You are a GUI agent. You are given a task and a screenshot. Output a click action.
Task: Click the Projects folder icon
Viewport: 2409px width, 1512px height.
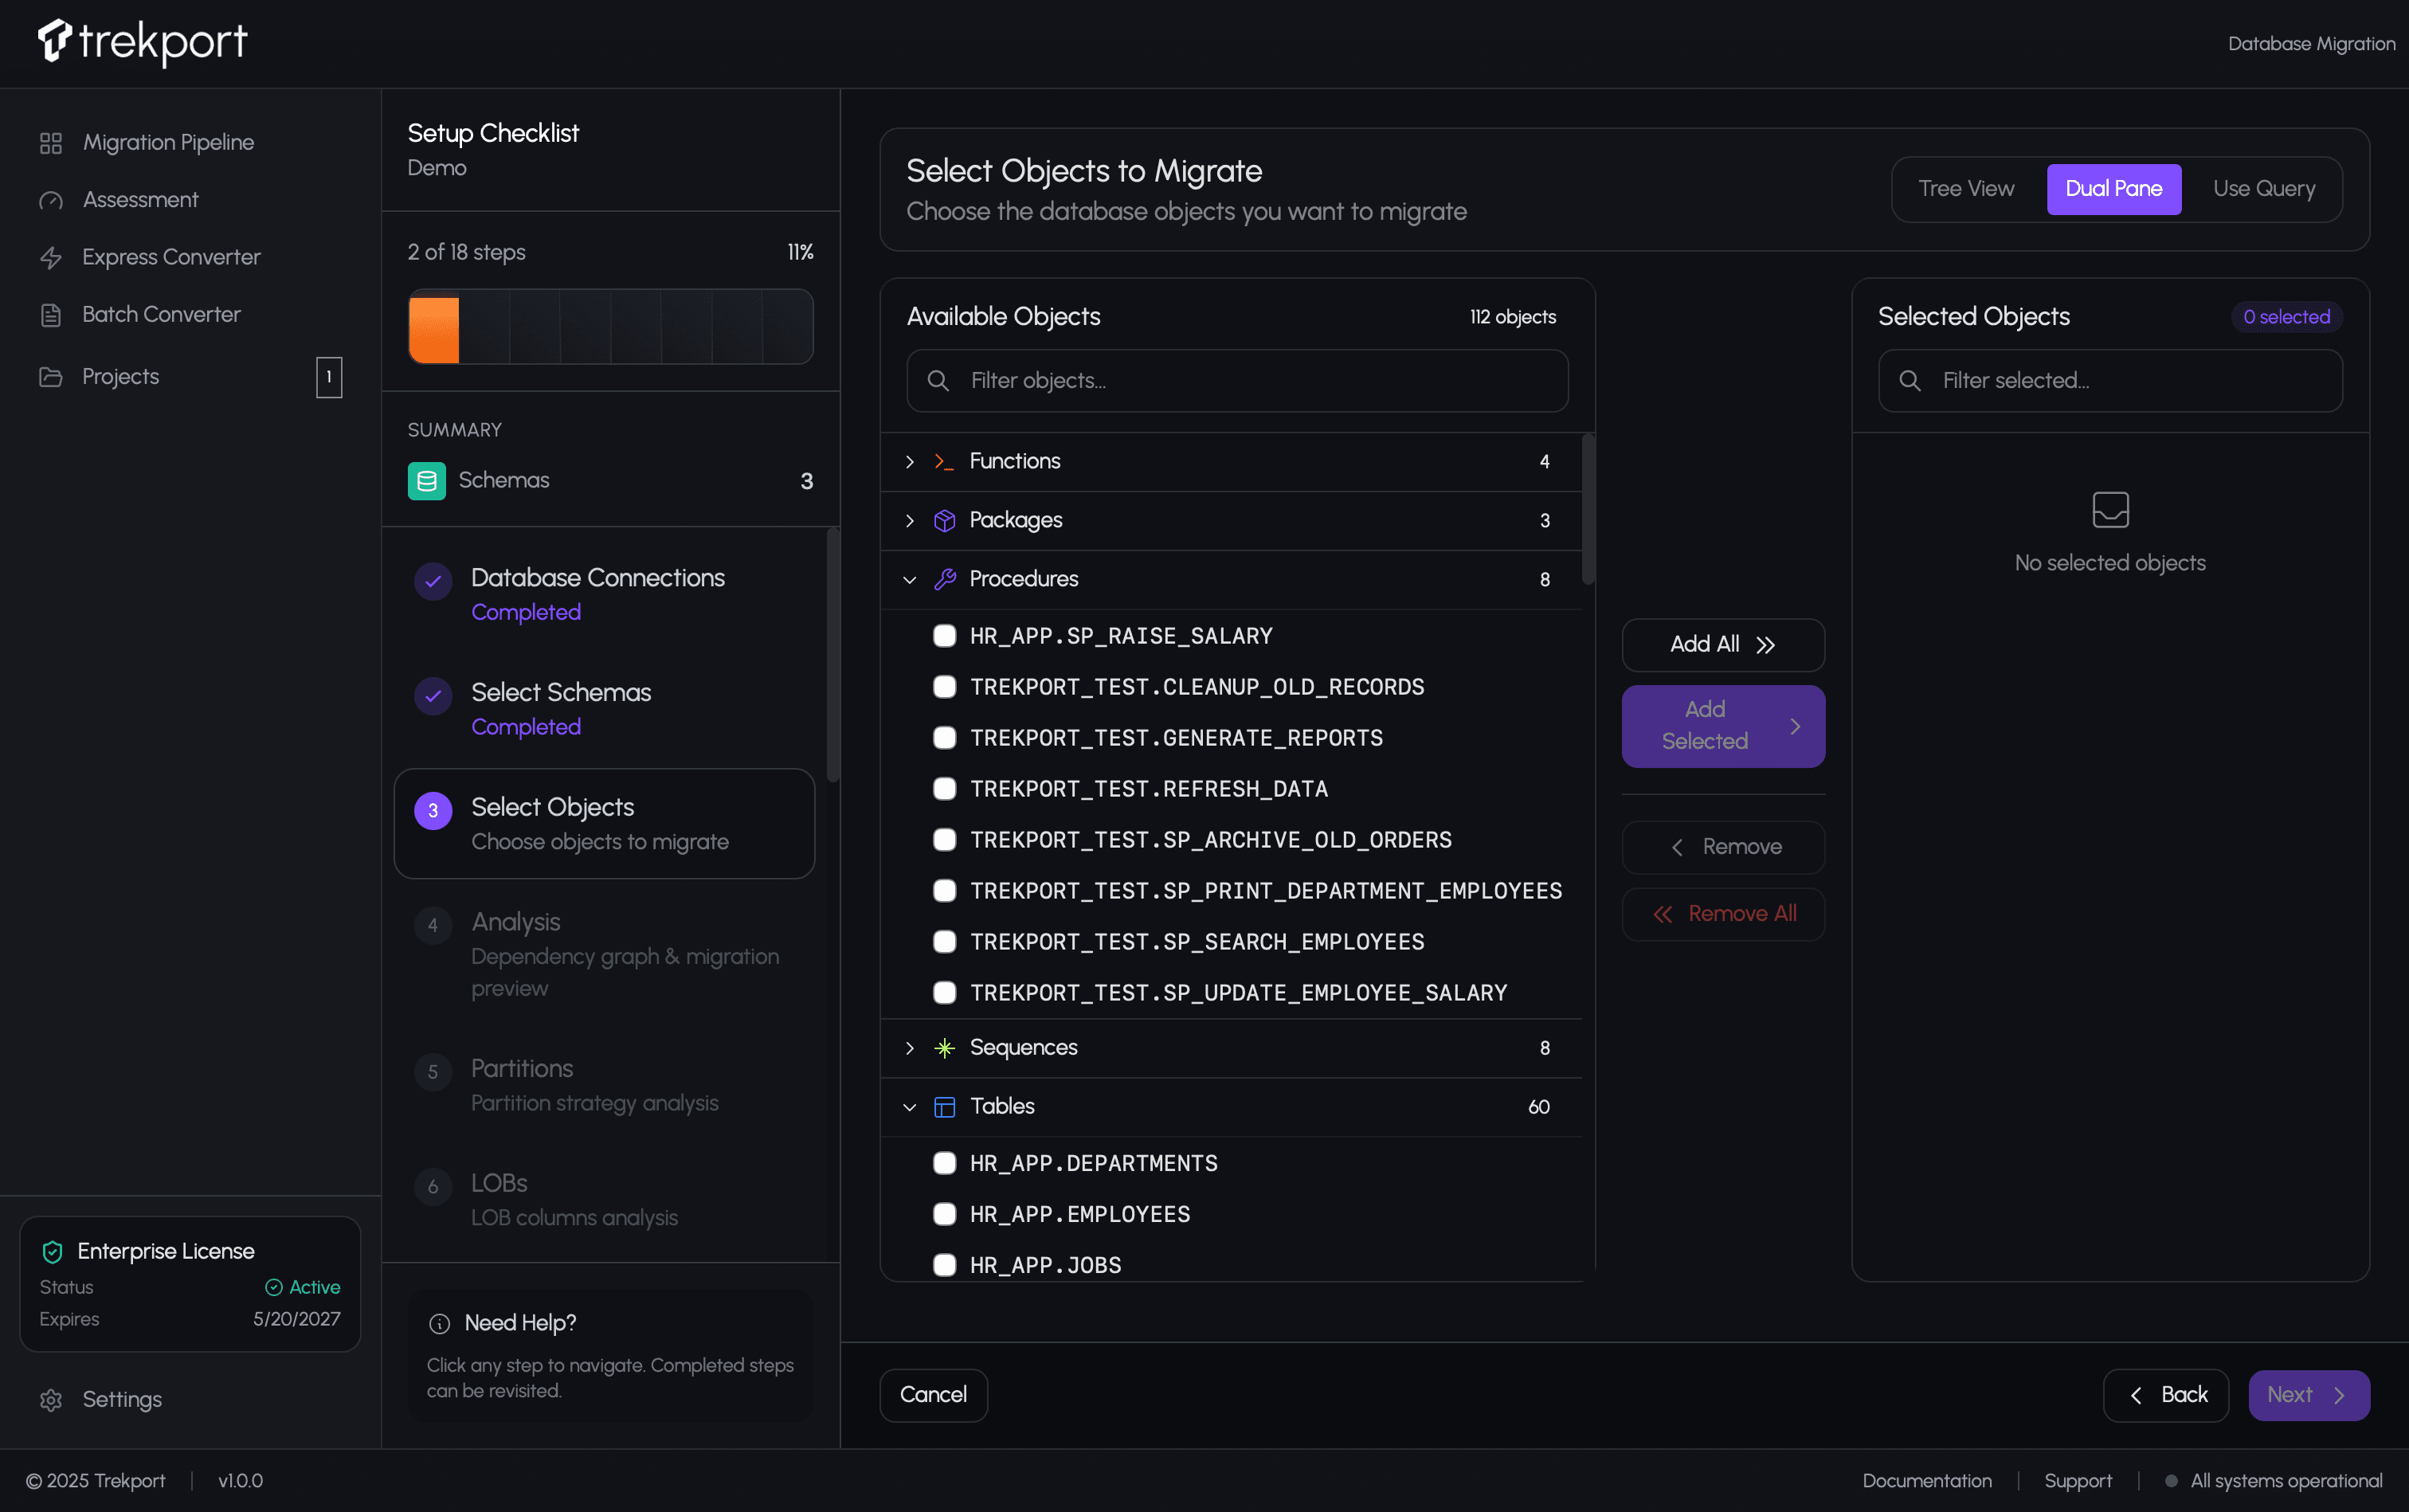coord(51,377)
